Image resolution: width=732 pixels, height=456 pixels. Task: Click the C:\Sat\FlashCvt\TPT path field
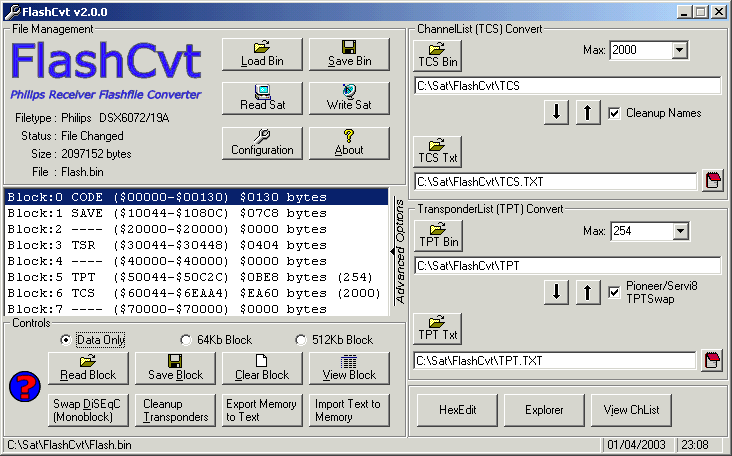pyautogui.click(x=568, y=266)
